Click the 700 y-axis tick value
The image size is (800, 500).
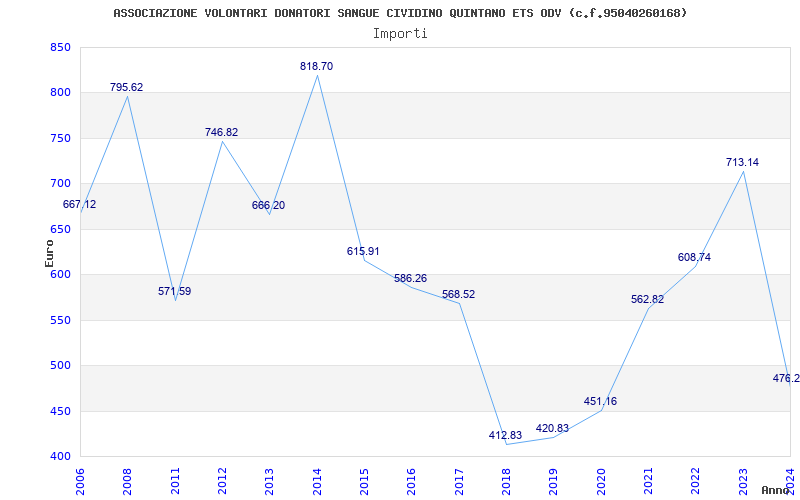[60, 184]
